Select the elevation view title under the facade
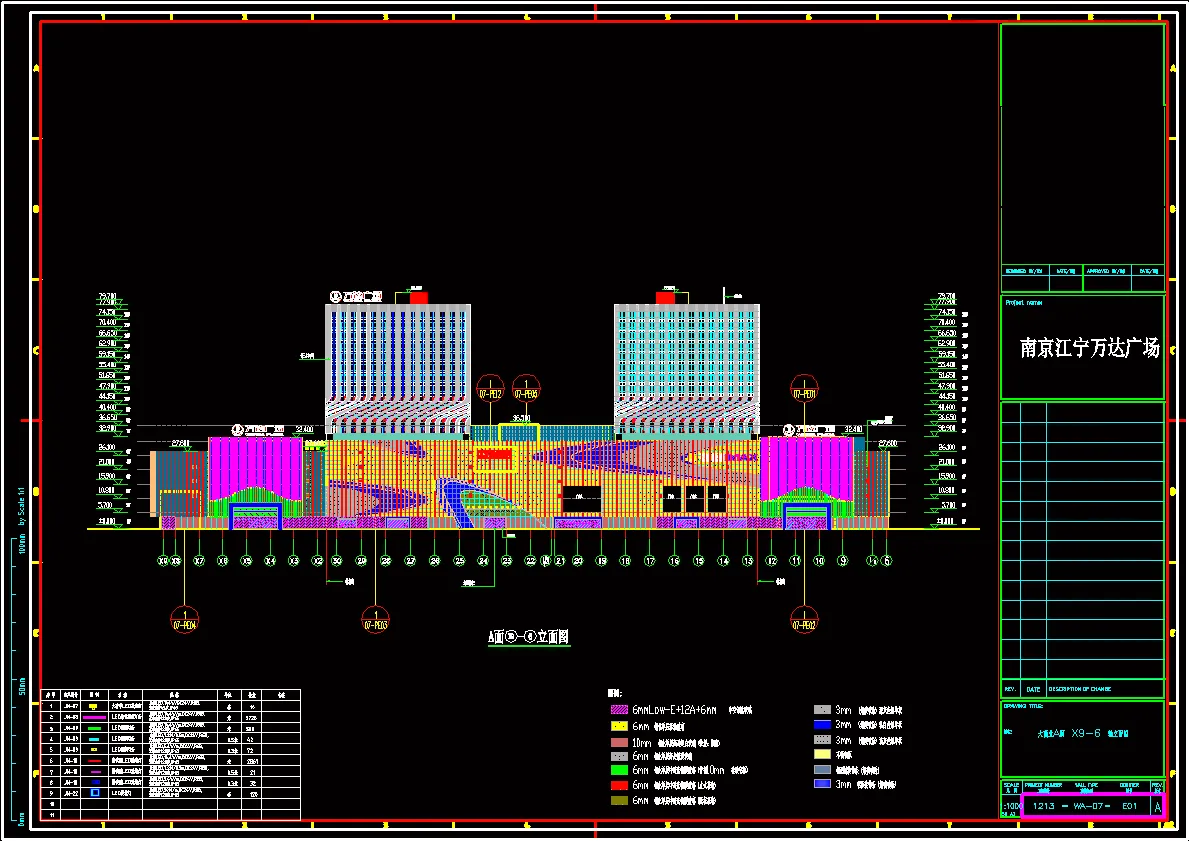 [x=529, y=637]
